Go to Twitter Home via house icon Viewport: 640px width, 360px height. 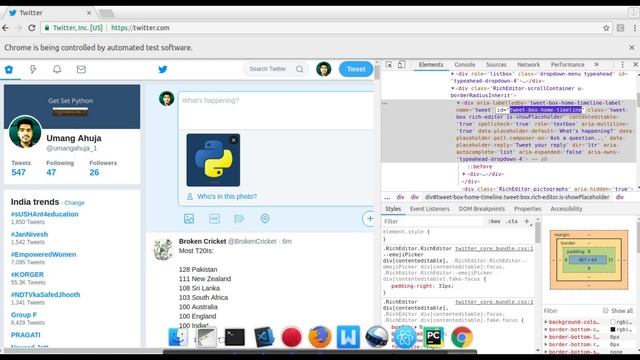[9, 69]
